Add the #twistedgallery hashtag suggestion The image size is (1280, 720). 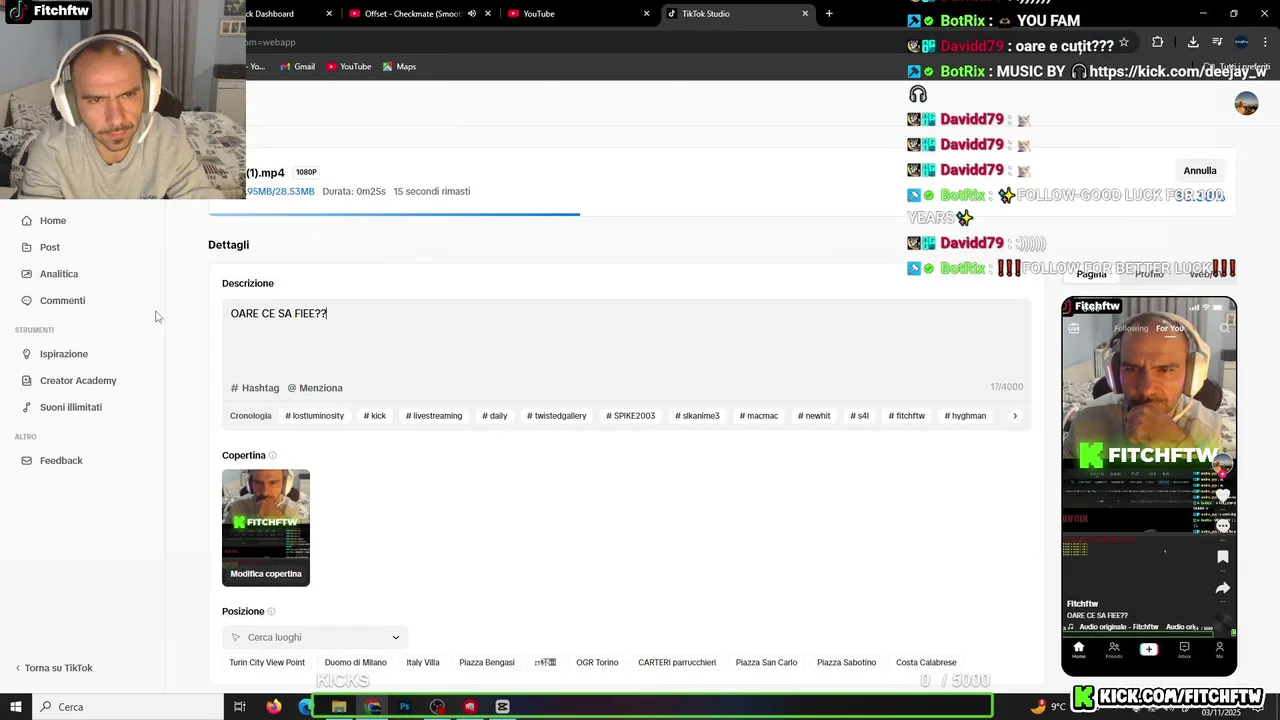(x=557, y=416)
